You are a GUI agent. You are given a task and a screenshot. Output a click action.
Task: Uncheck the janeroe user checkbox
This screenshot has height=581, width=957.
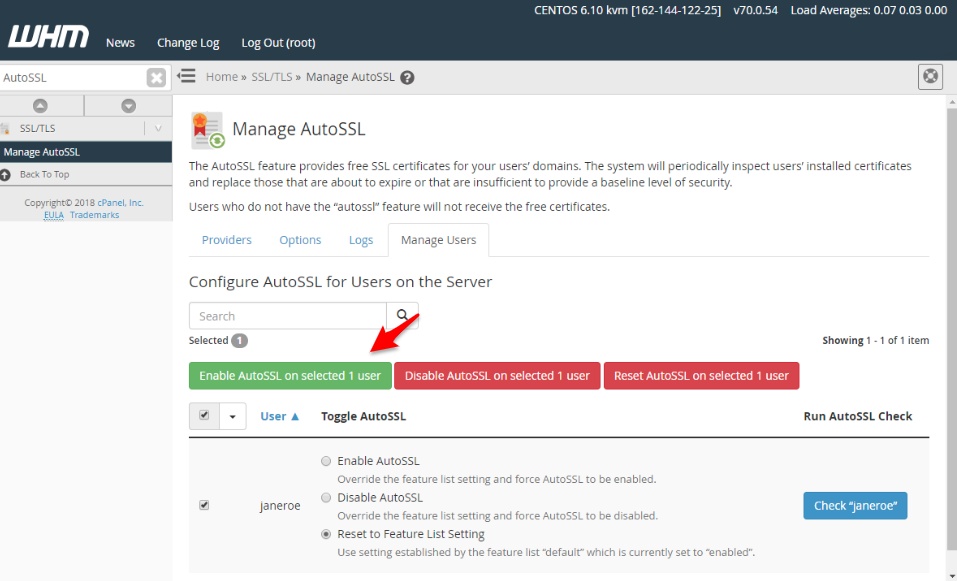(x=204, y=505)
